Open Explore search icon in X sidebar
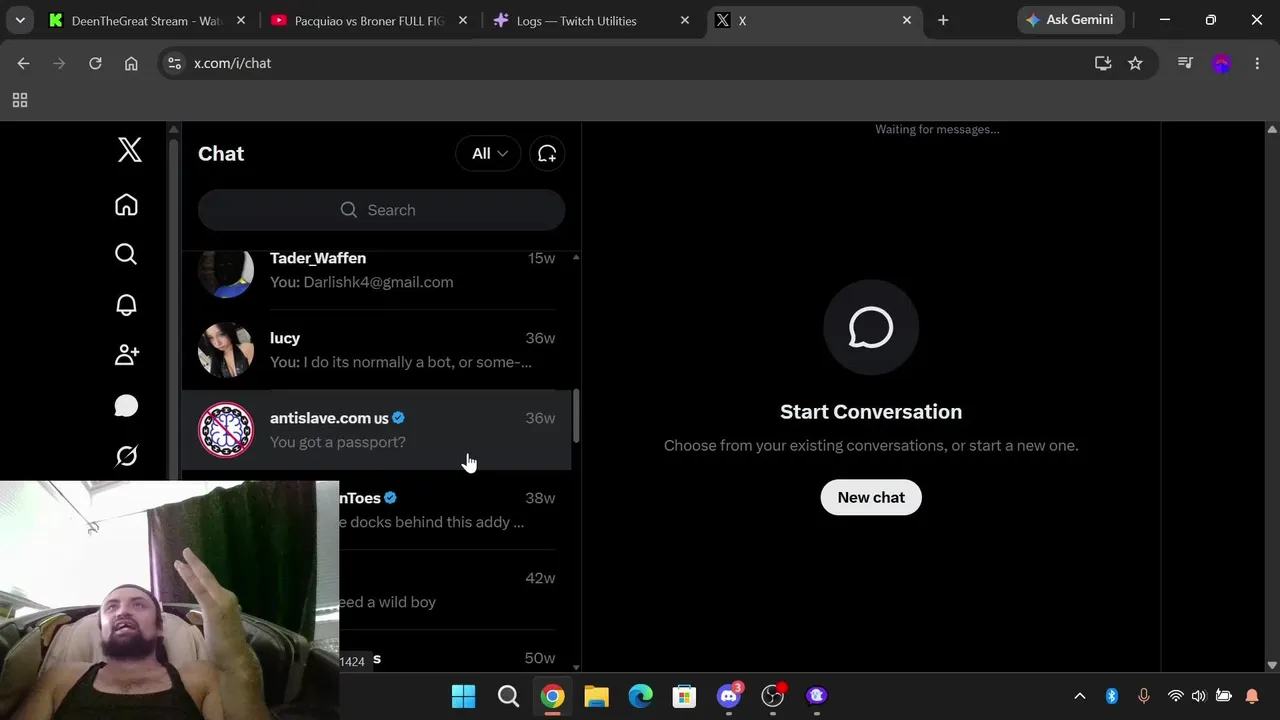Screen dimensions: 1280x720 click(126, 255)
